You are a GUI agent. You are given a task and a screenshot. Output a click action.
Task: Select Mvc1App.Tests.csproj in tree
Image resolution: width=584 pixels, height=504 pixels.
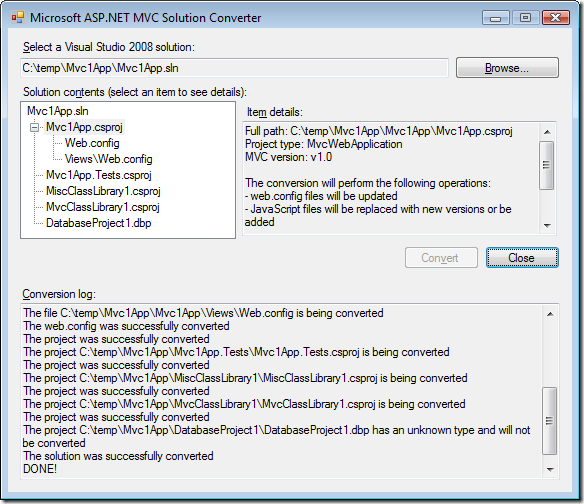99,175
